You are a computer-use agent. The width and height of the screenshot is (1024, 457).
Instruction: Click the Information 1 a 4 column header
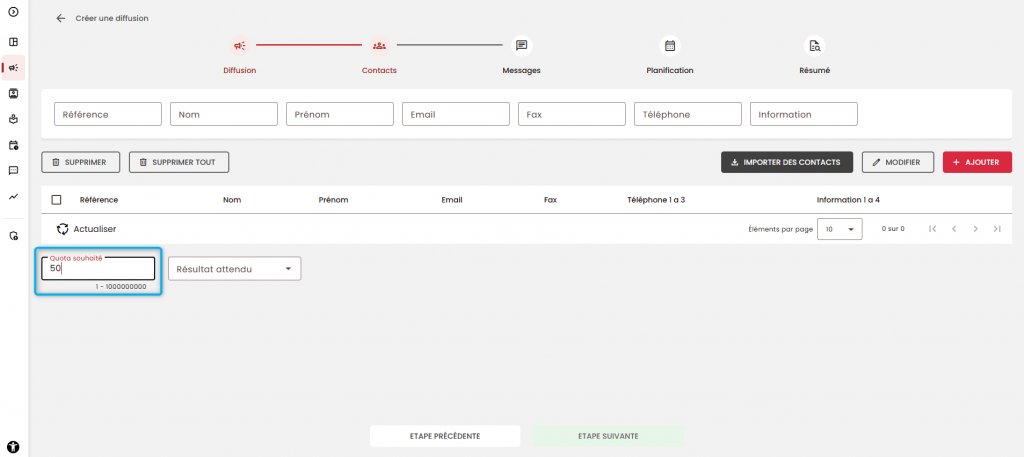(848, 200)
